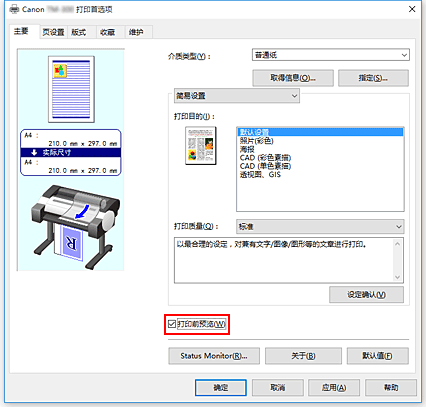Click the 关于(B) button
The height and width of the screenshot is (407, 426).
click(303, 356)
